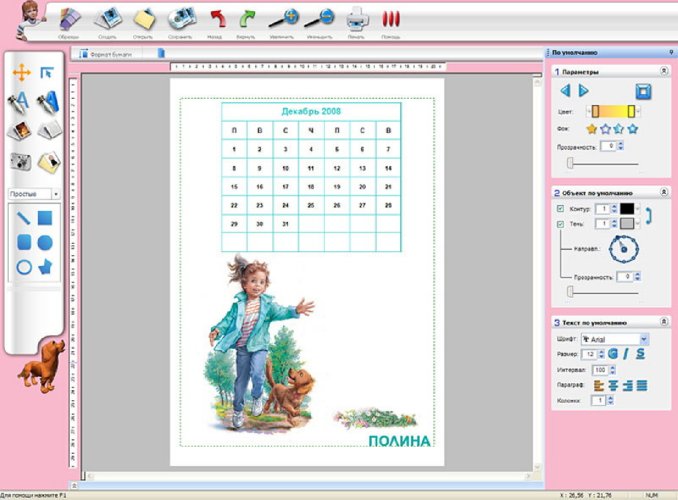Viewport: 678px width, 500px height.
Task: Click the Печать (Print) toolbar icon
Action: 357,18
